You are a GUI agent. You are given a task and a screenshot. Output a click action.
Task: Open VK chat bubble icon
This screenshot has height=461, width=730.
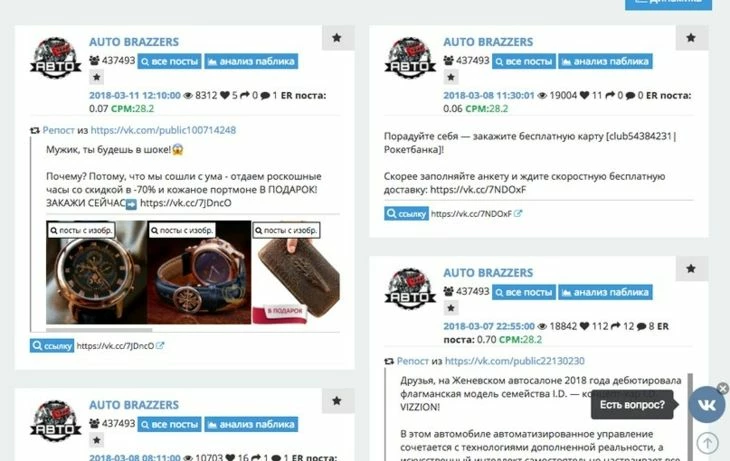coord(707,405)
